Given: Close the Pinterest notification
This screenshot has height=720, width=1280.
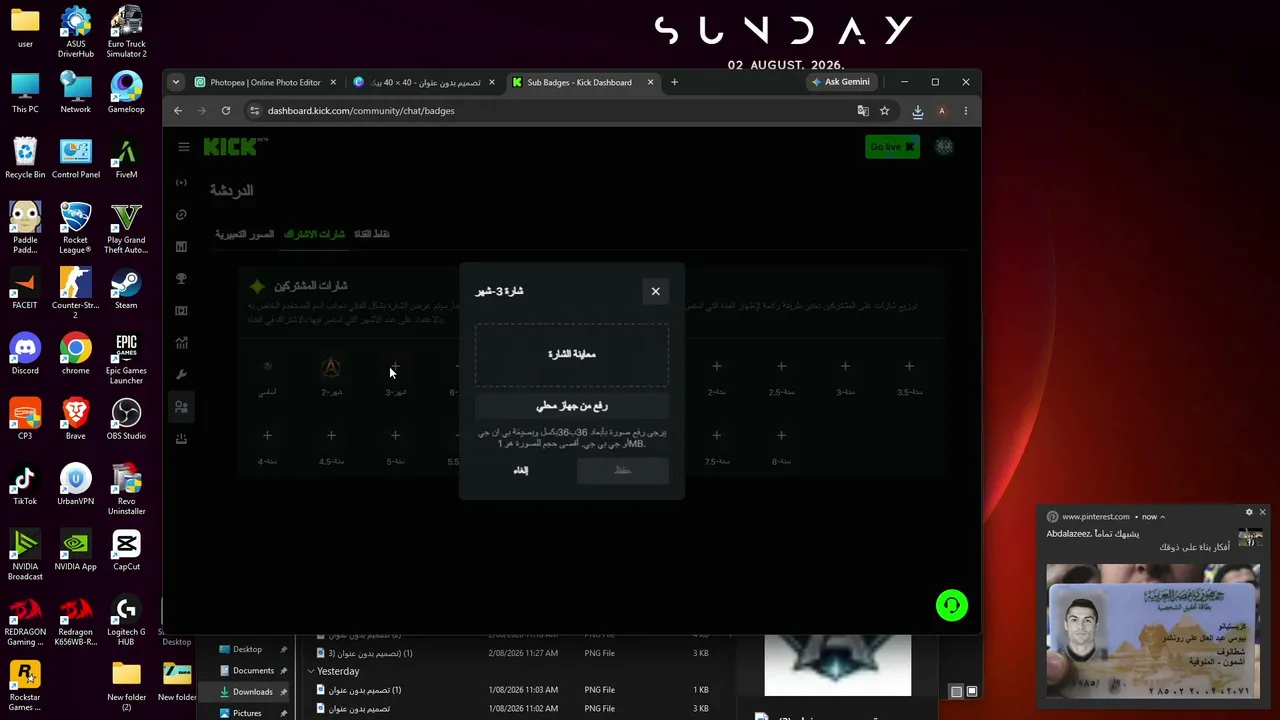Looking at the screenshot, I should [x=1262, y=512].
